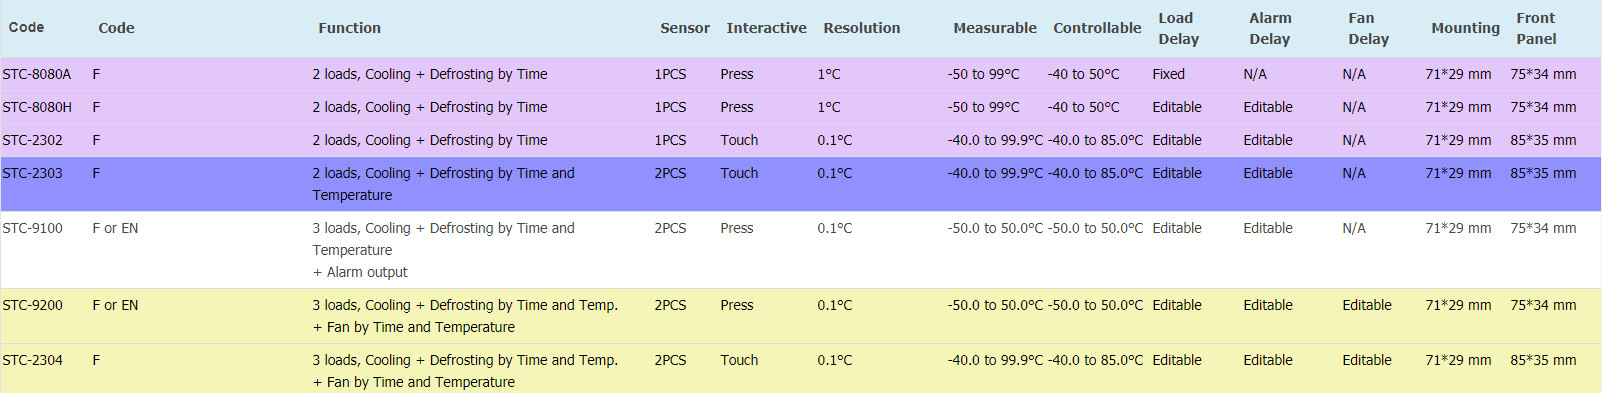1602x393 pixels.
Task: Click the STC-2304 model code
Action: [33, 360]
